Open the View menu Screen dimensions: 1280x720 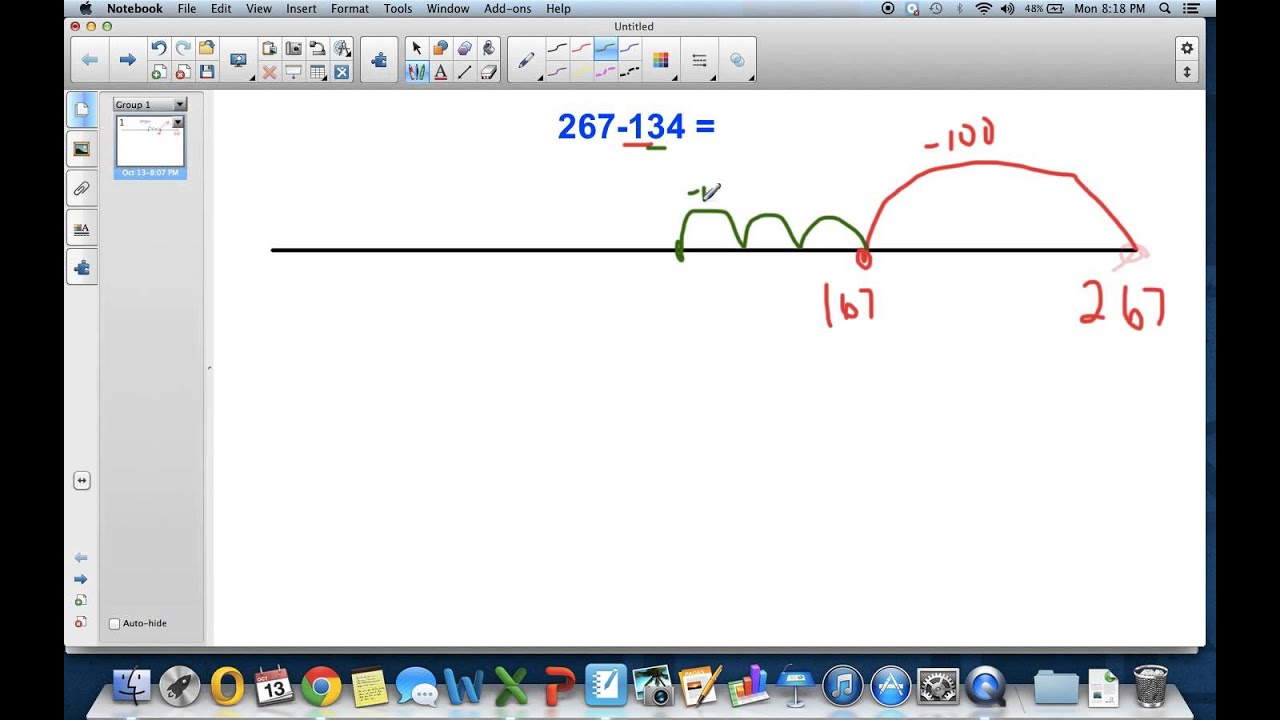[x=259, y=8]
